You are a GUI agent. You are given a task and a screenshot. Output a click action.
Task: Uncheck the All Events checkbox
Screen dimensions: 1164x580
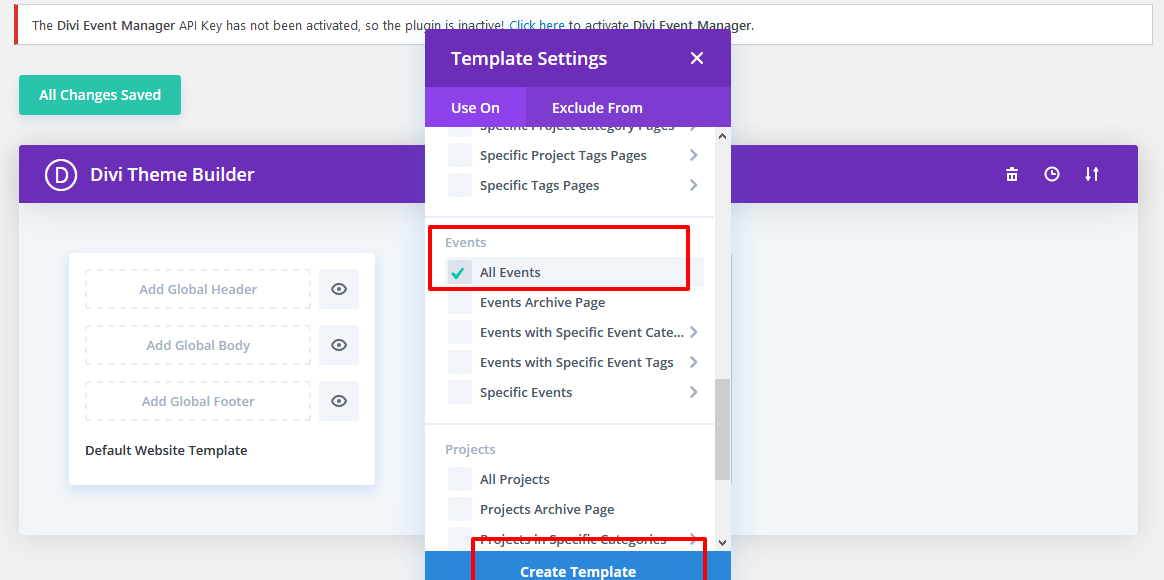(460, 273)
